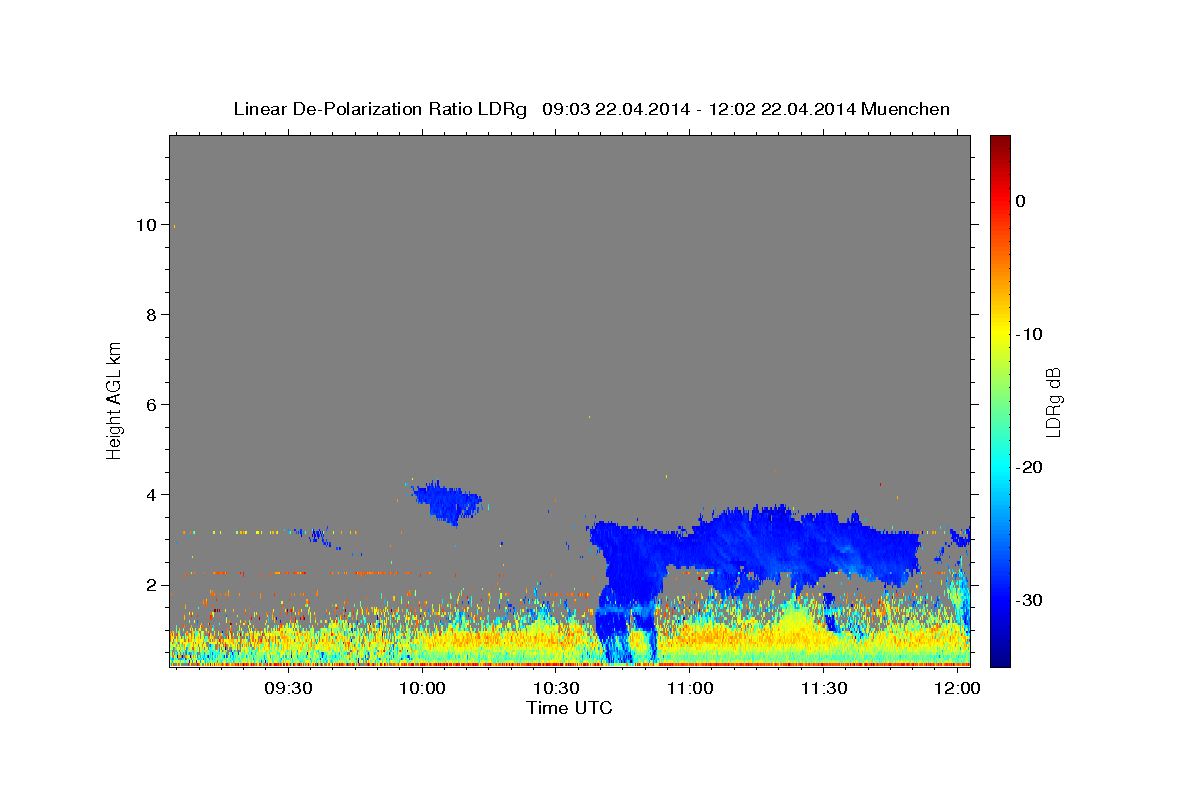Screen dimensions: 1200x800
Task: Click the '11:00' time axis label
Action: 690,688
